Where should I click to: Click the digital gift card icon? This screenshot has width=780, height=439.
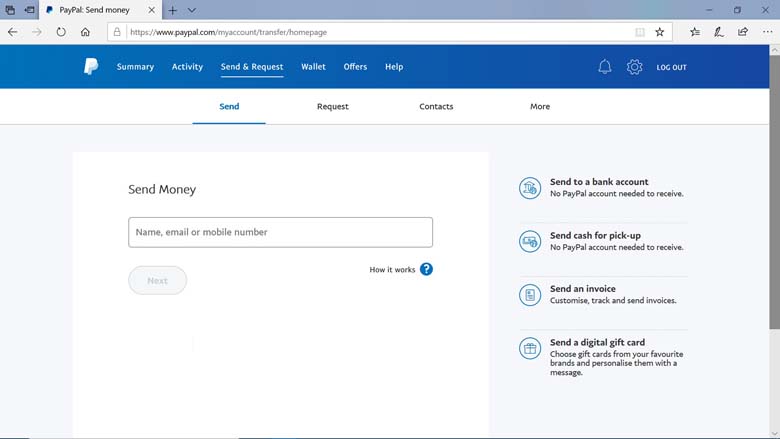(529, 349)
